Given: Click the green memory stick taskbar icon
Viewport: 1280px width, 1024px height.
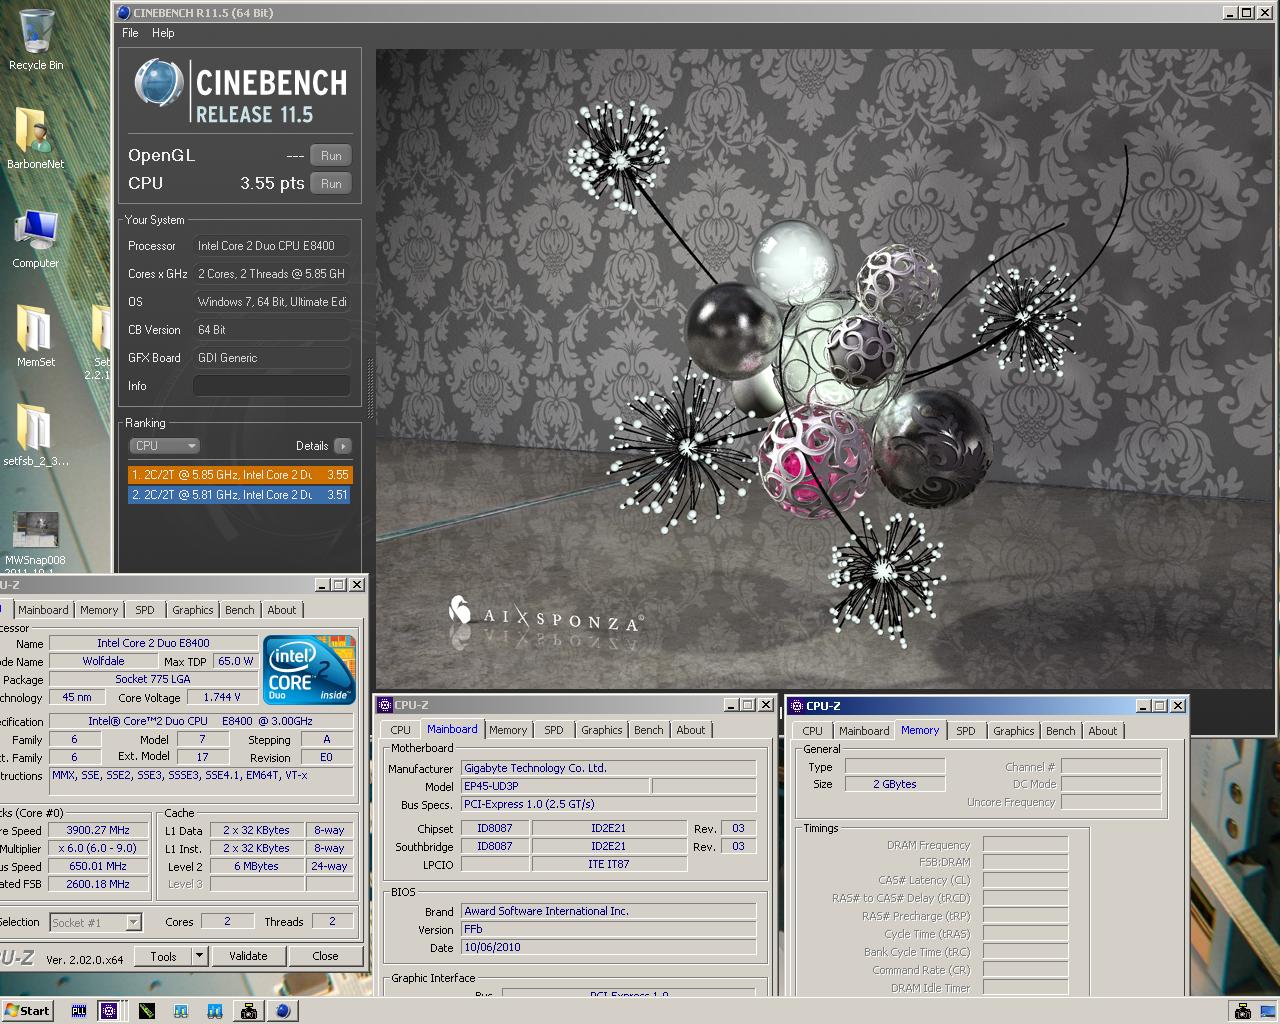Looking at the screenshot, I should [x=146, y=1011].
